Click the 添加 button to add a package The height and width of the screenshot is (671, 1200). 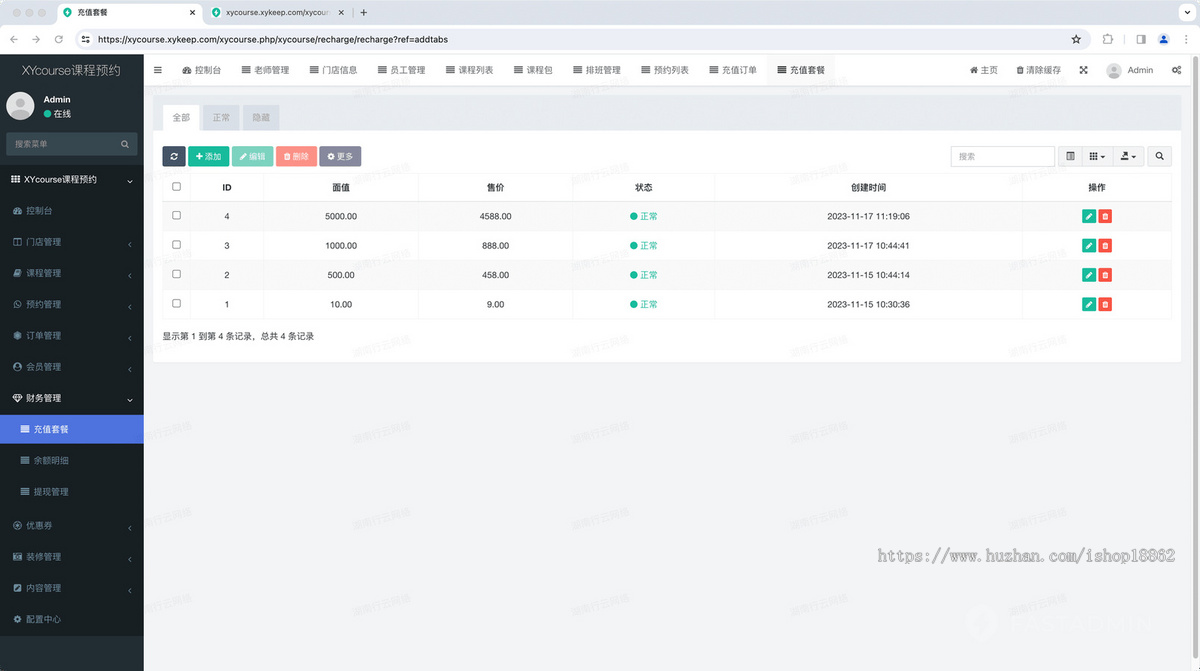point(208,156)
